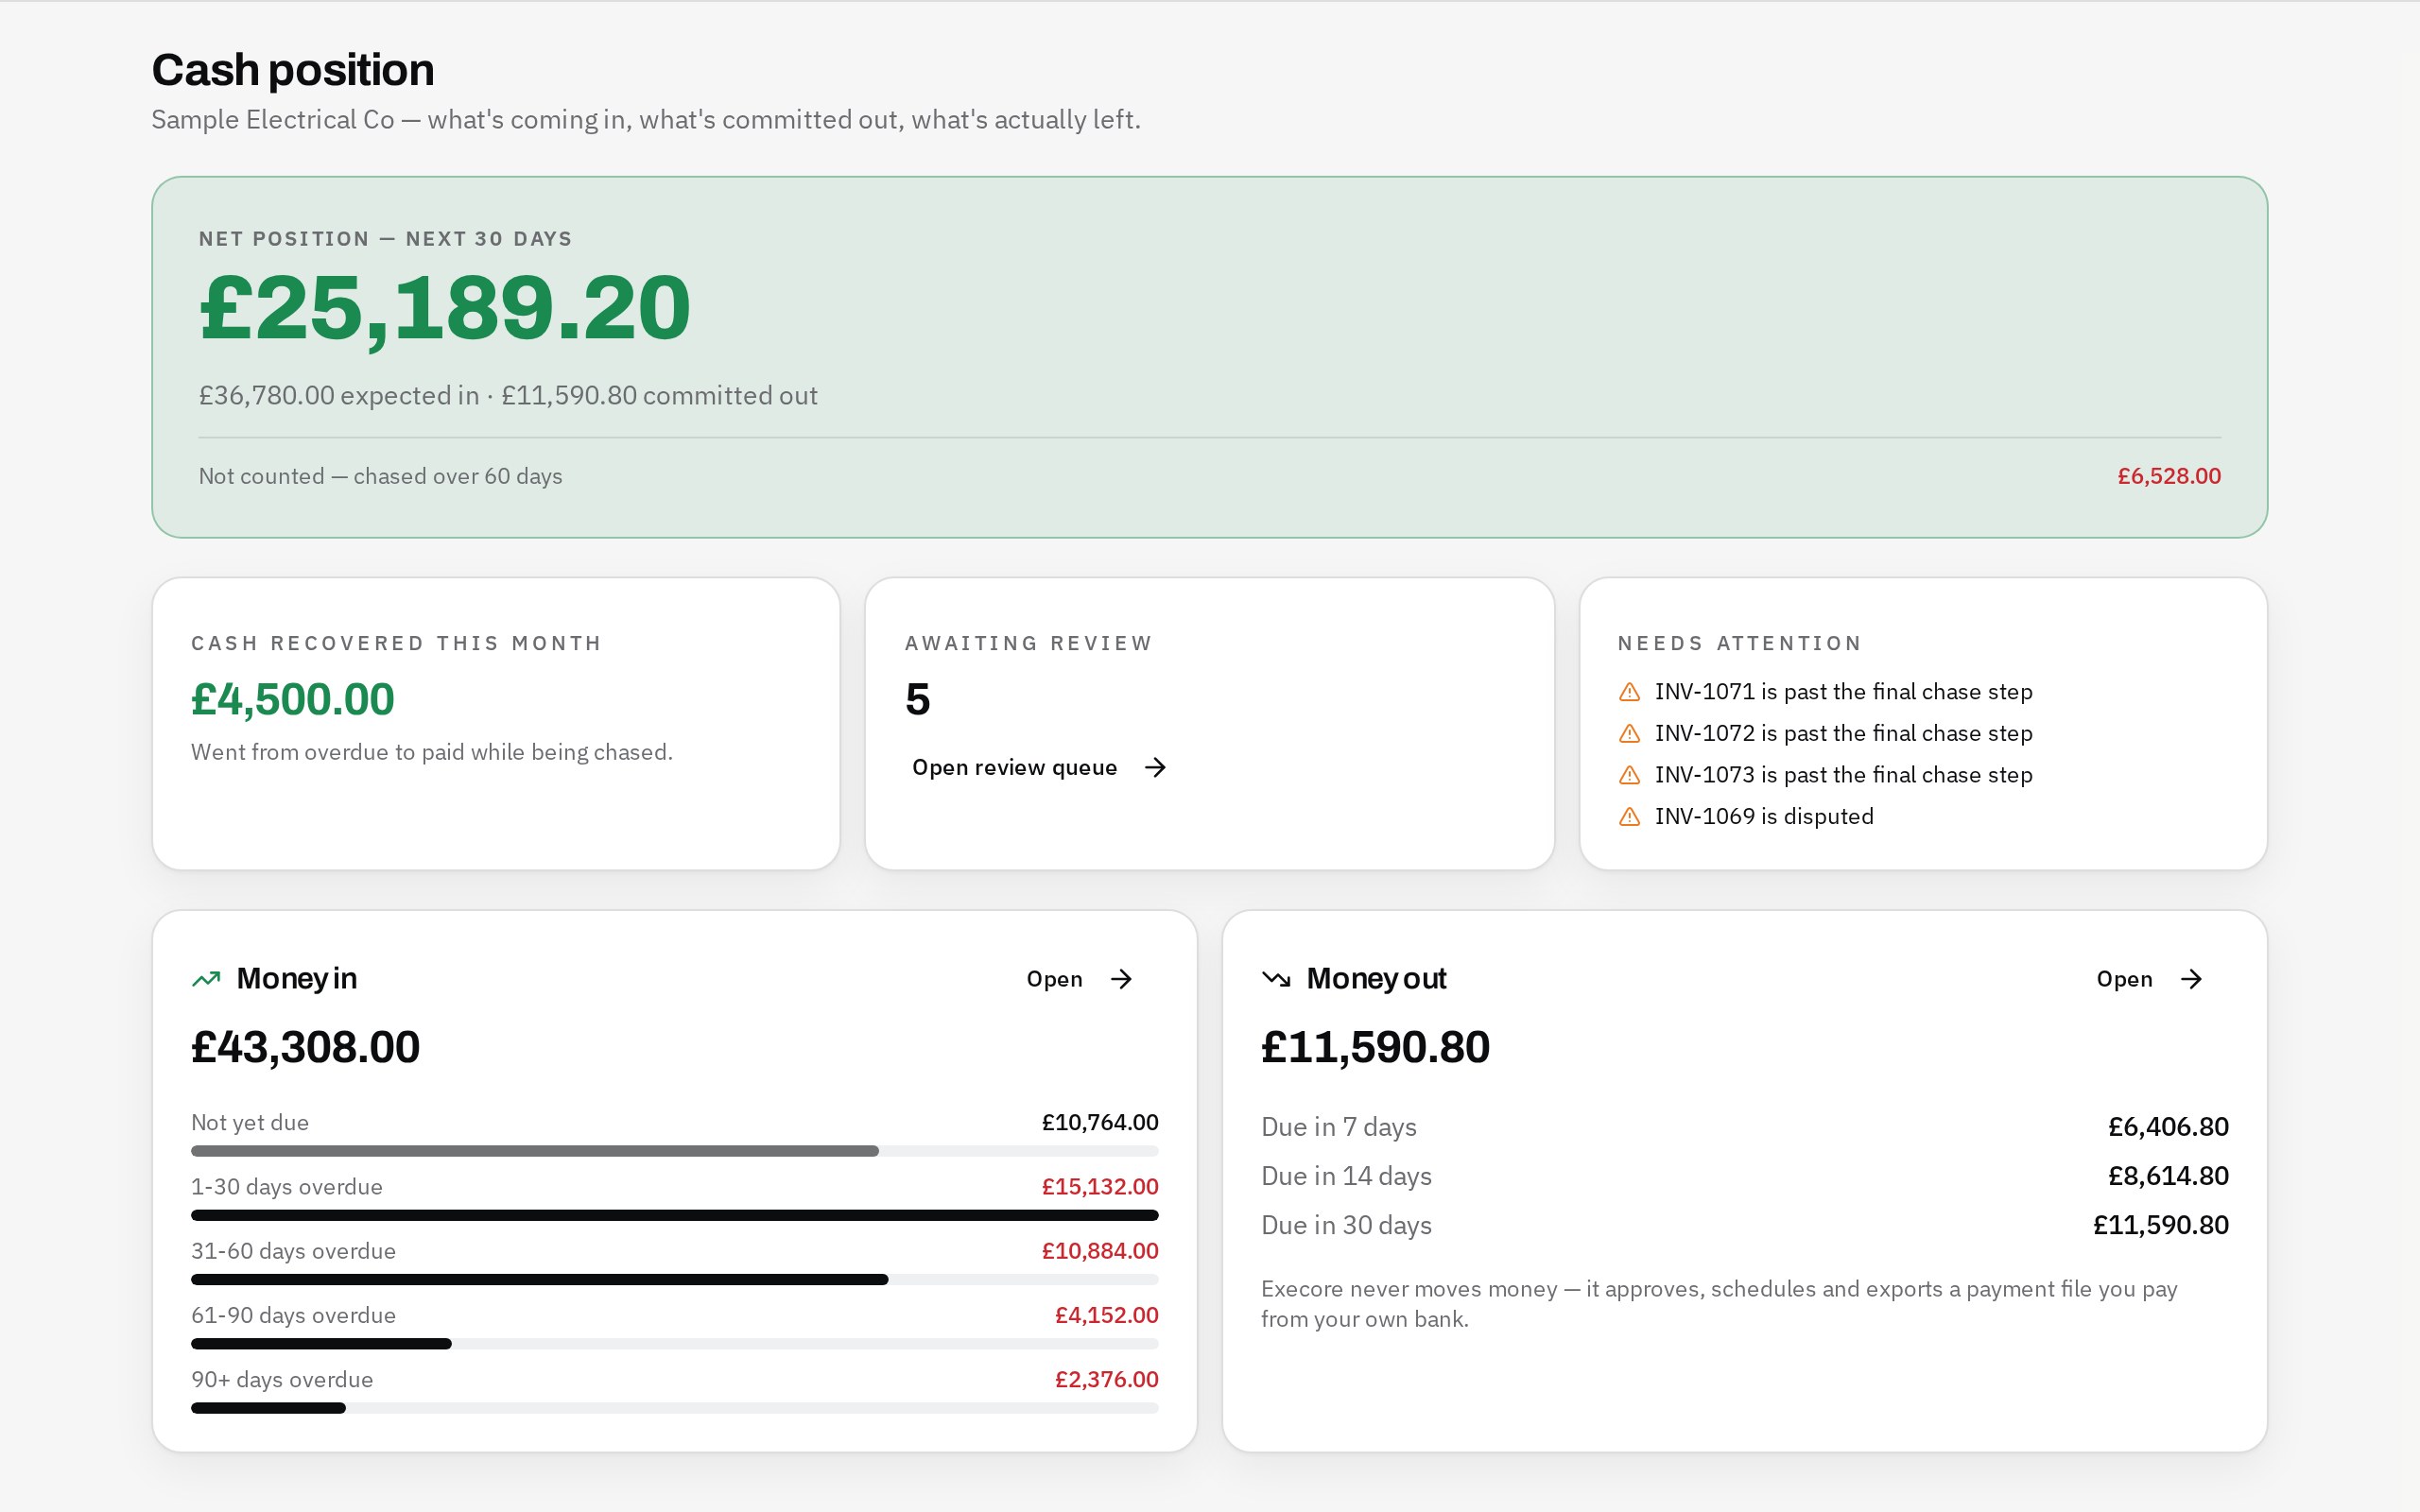Click the 61-90 days overdue bar

(x=675, y=1344)
